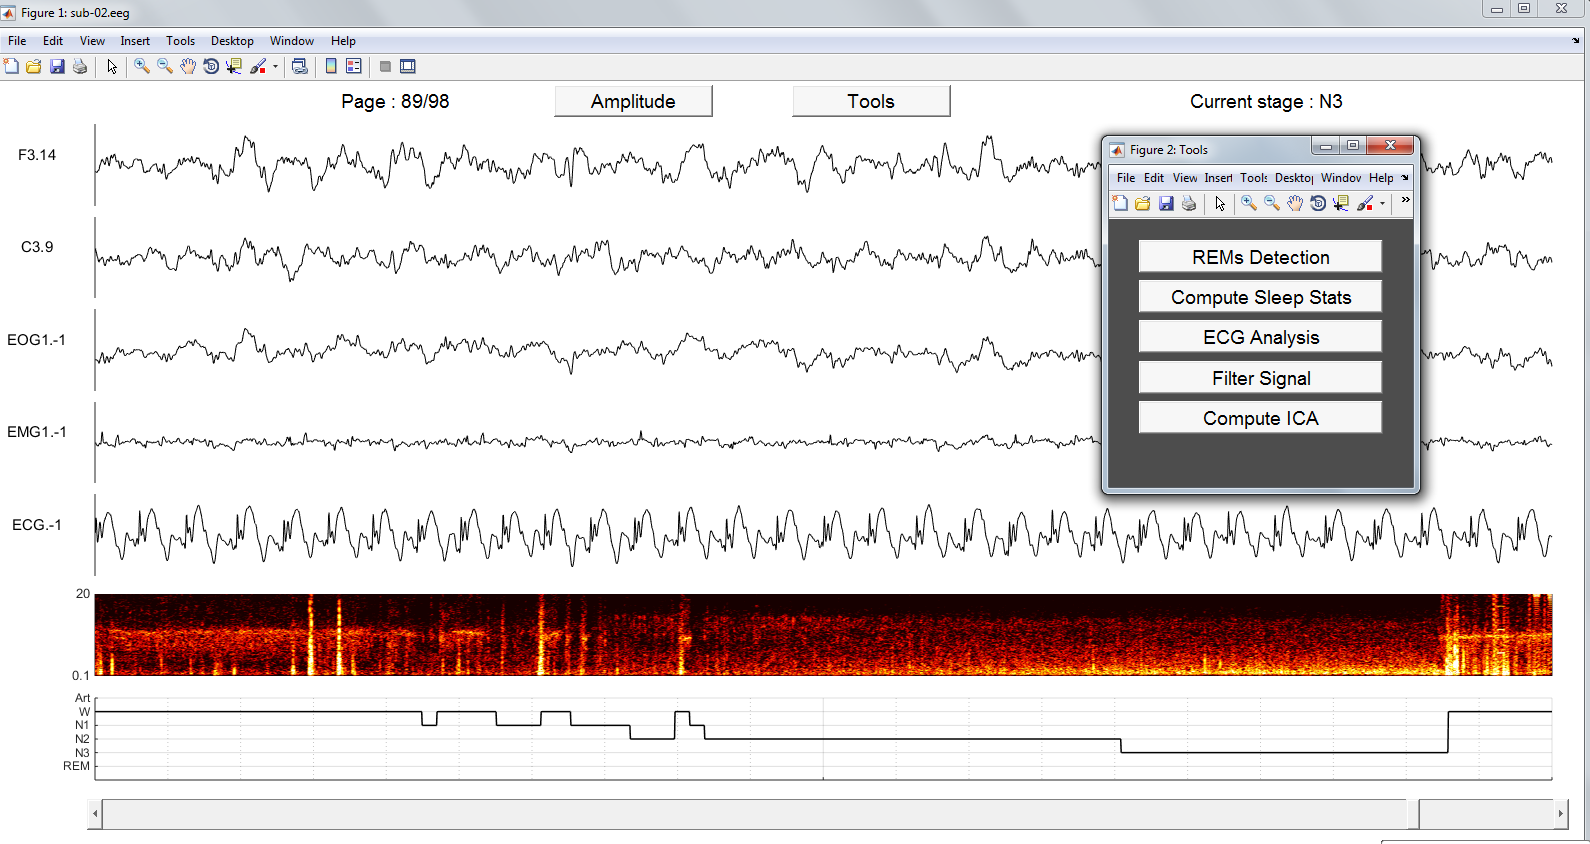Open file icon in Figure 2 Tools window
The image size is (1590, 844).
click(1143, 204)
